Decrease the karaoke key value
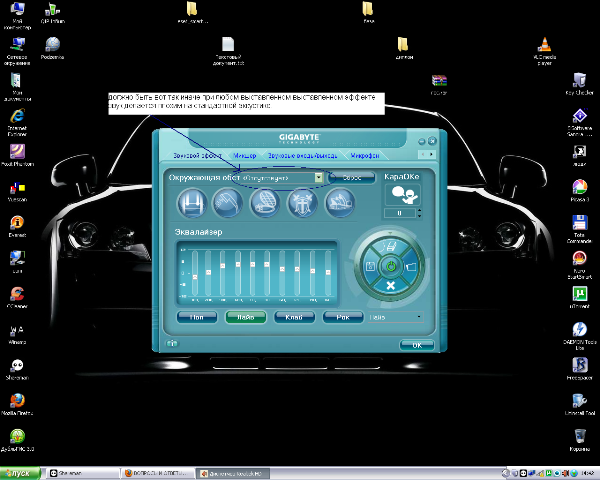This screenshot has width=600, height=480. [419, 216]
